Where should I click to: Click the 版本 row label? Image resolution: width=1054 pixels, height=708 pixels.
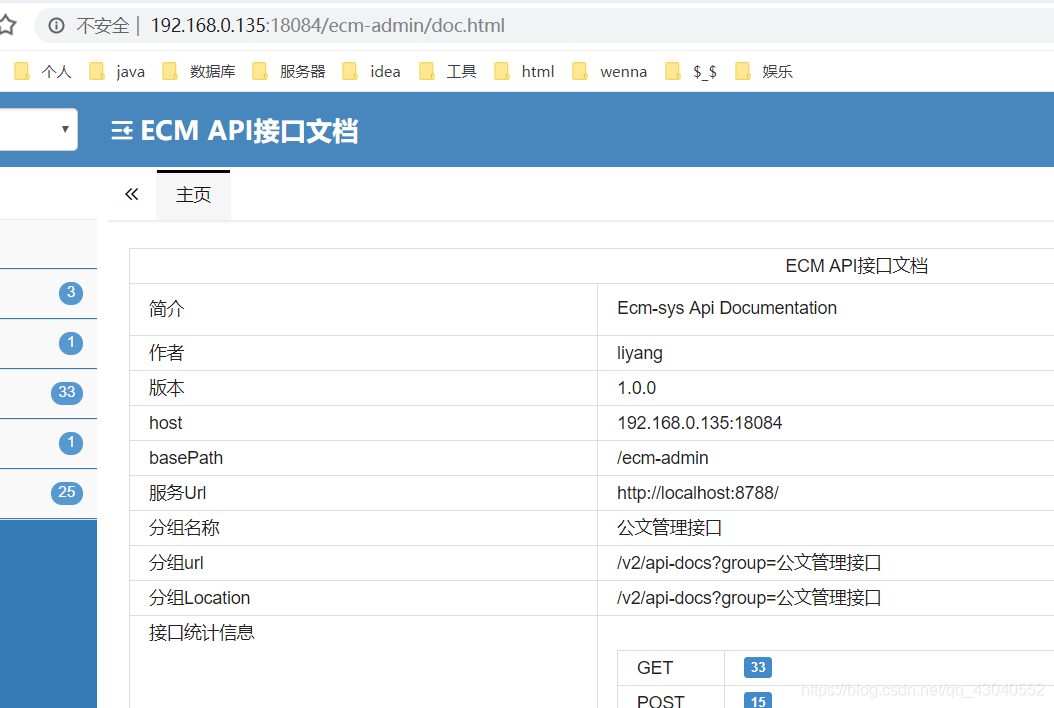pos(166,388)
